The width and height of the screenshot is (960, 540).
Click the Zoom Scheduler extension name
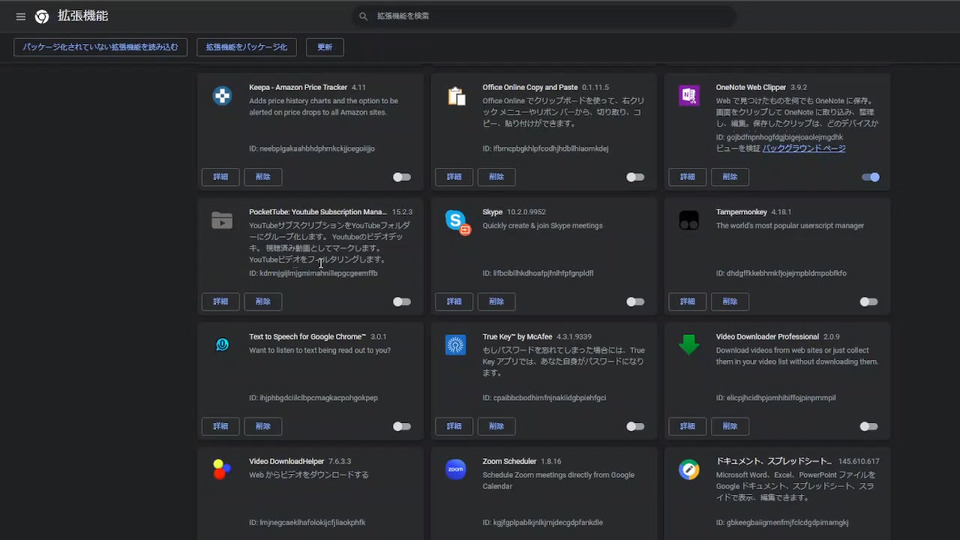coord(509,461)
